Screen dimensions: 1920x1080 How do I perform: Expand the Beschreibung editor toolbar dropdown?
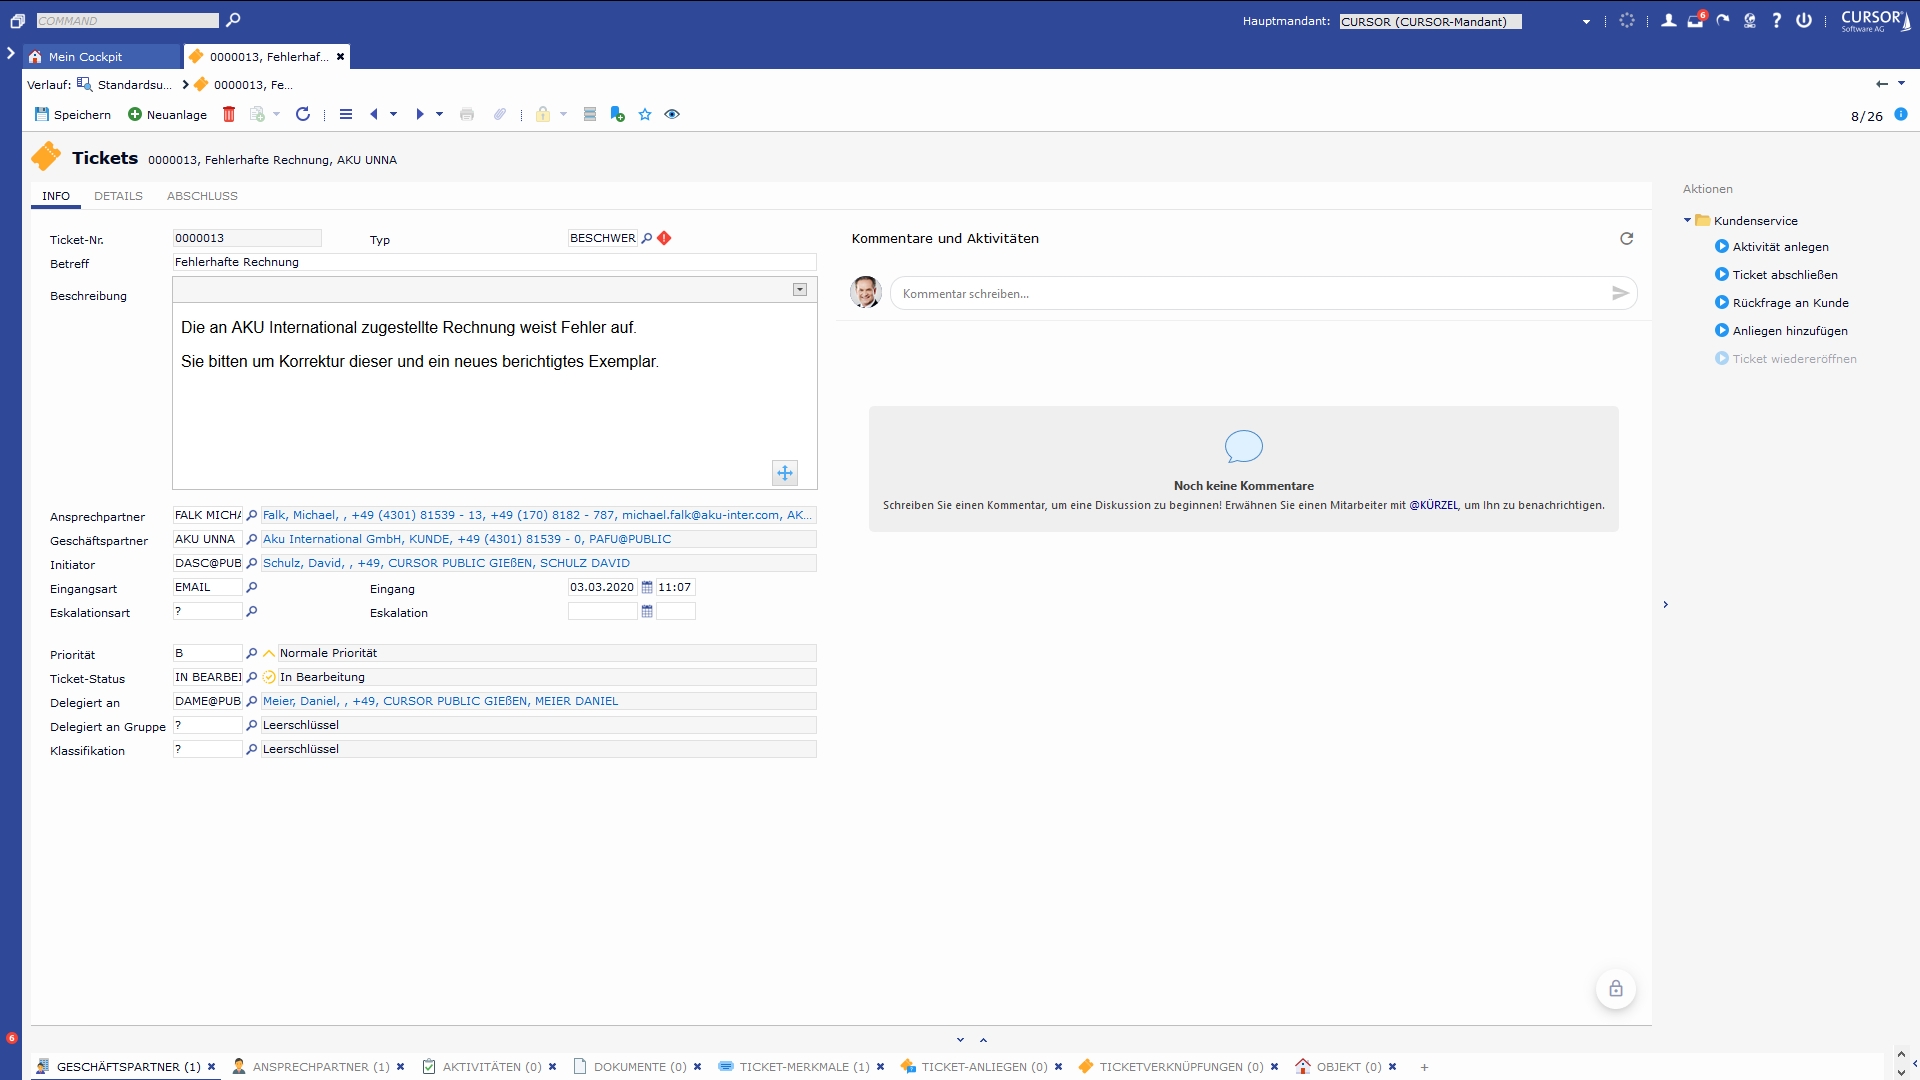pyautogui.click(x=800, y=290)
